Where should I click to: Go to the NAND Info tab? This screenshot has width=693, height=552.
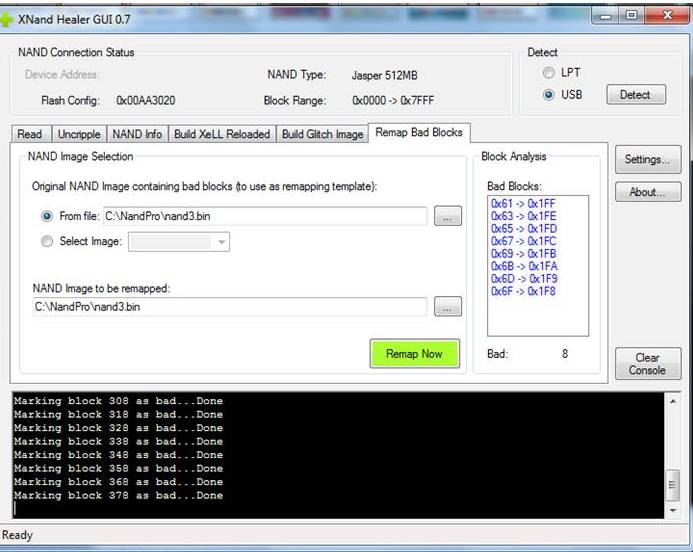click(137, 134)
